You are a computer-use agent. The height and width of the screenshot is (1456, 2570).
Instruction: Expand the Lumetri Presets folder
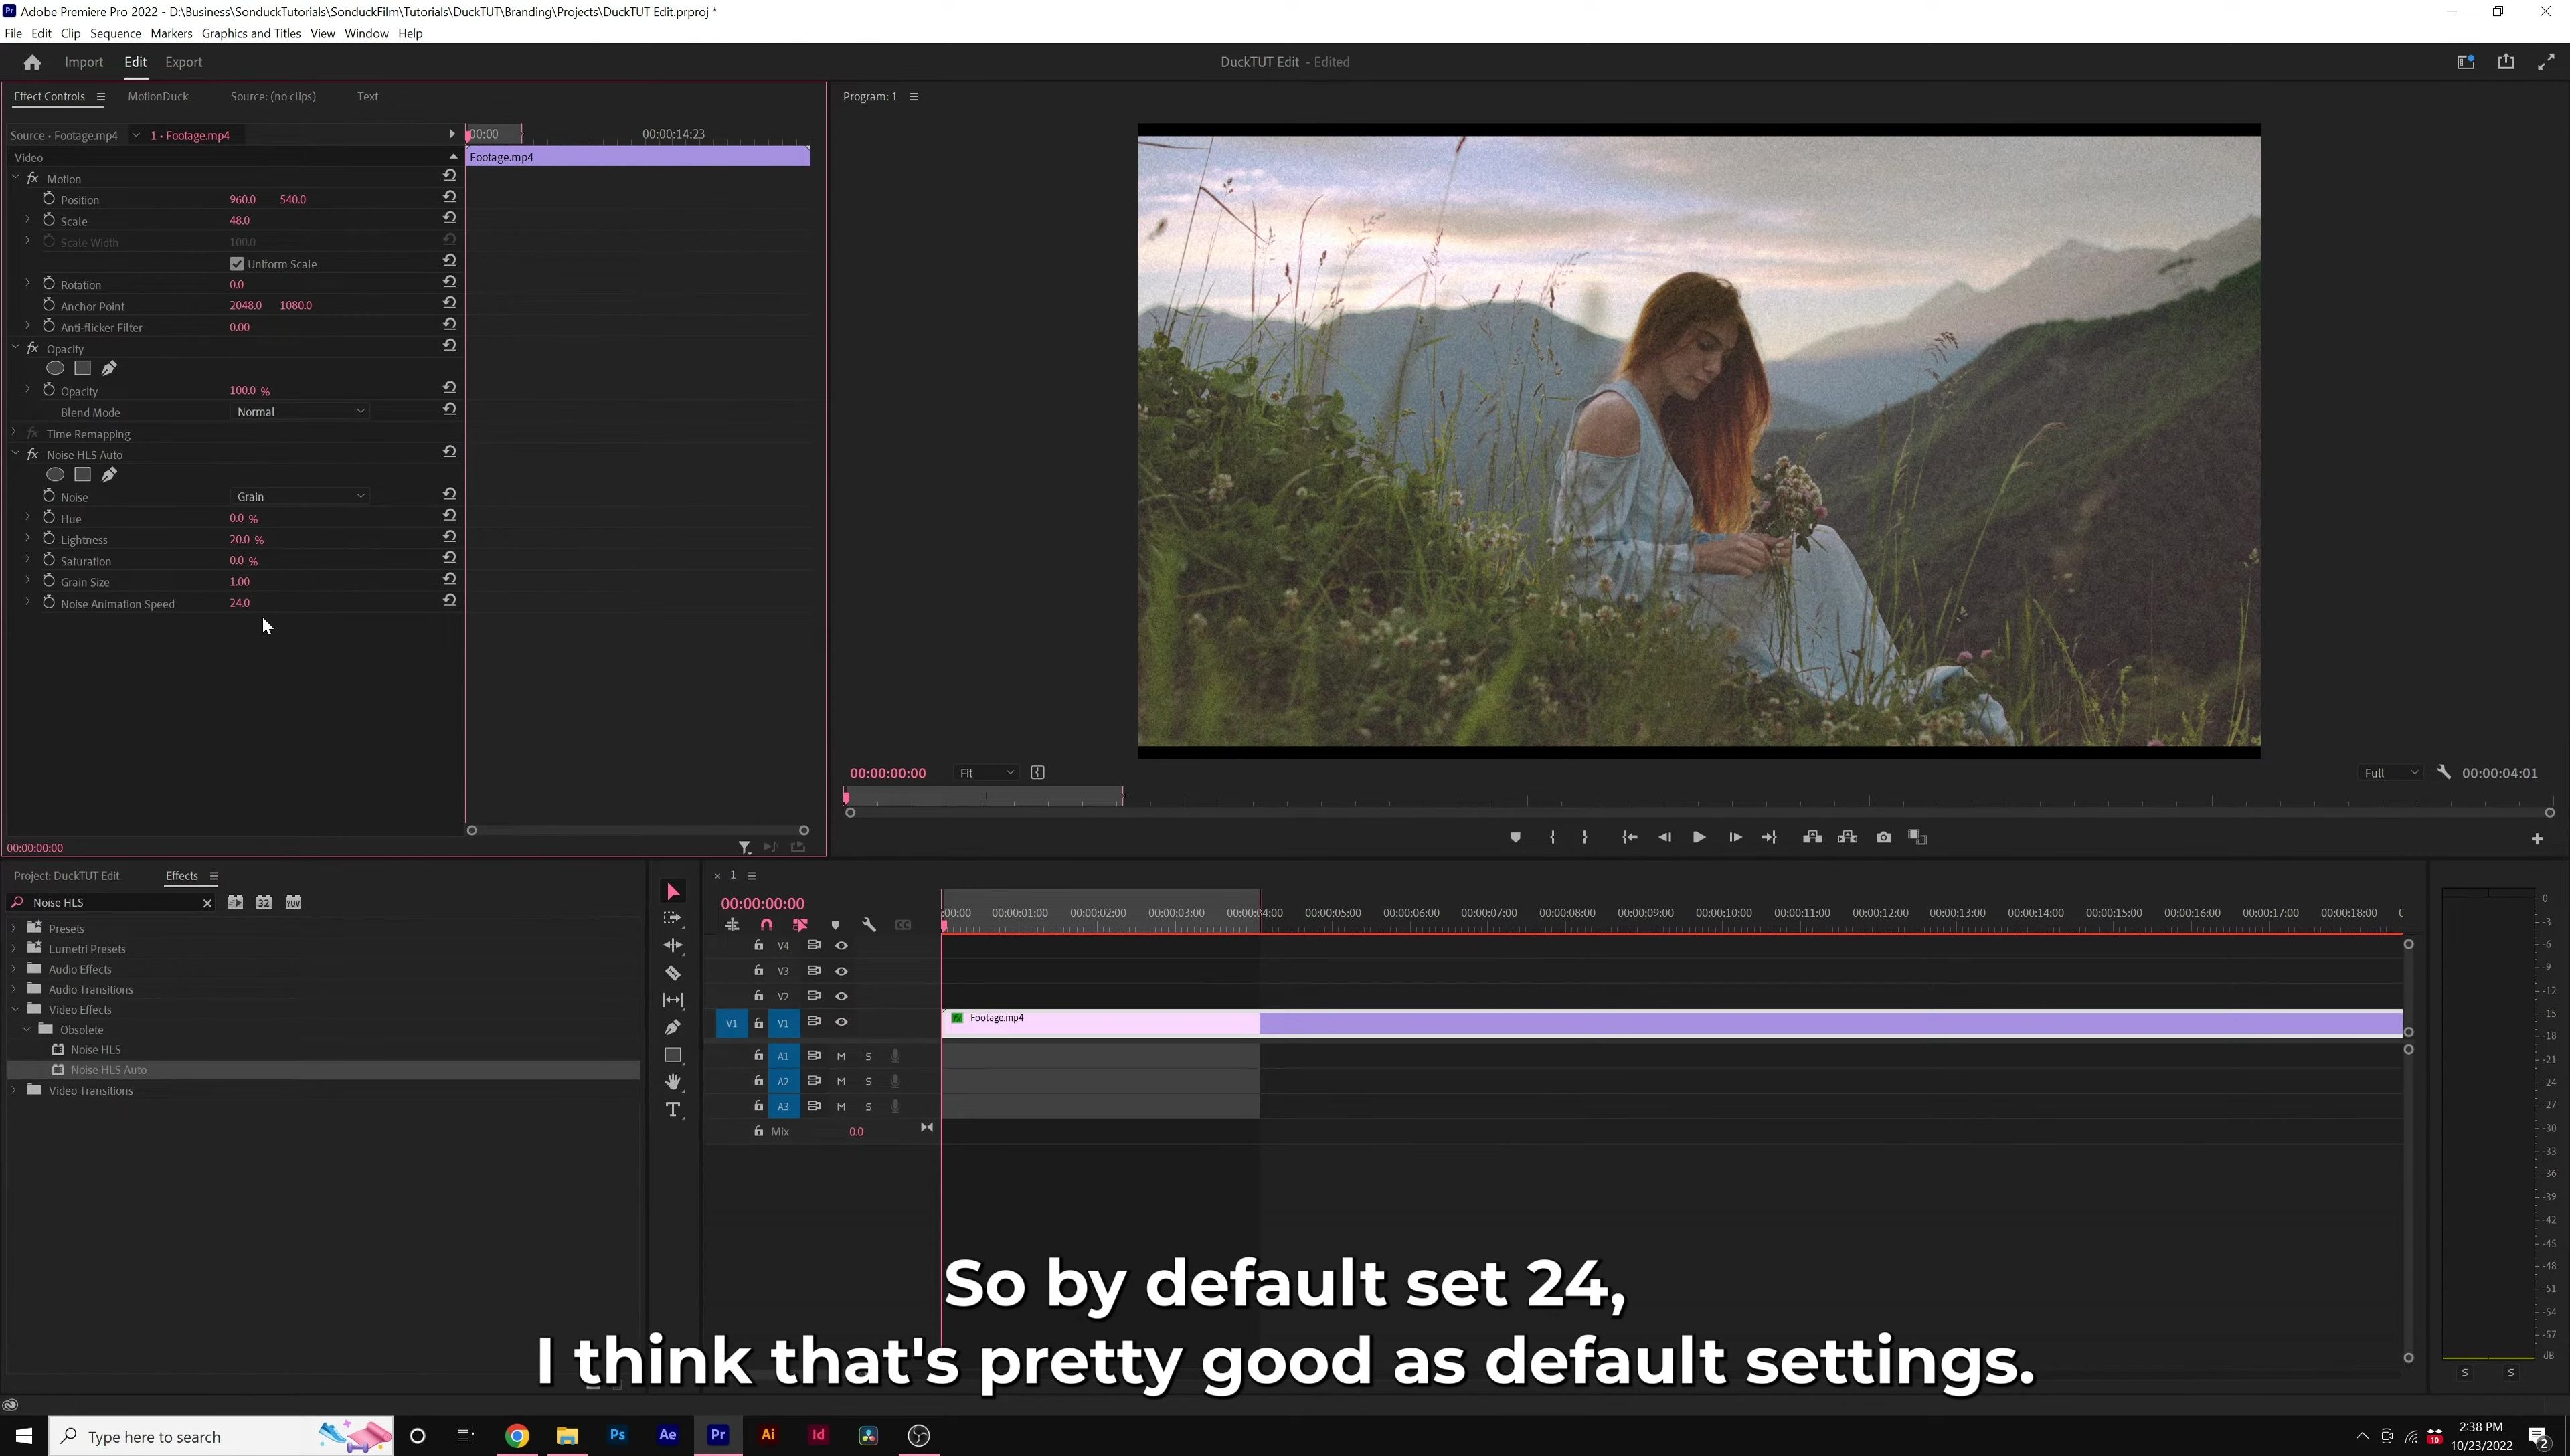click(x=14, y=948)
